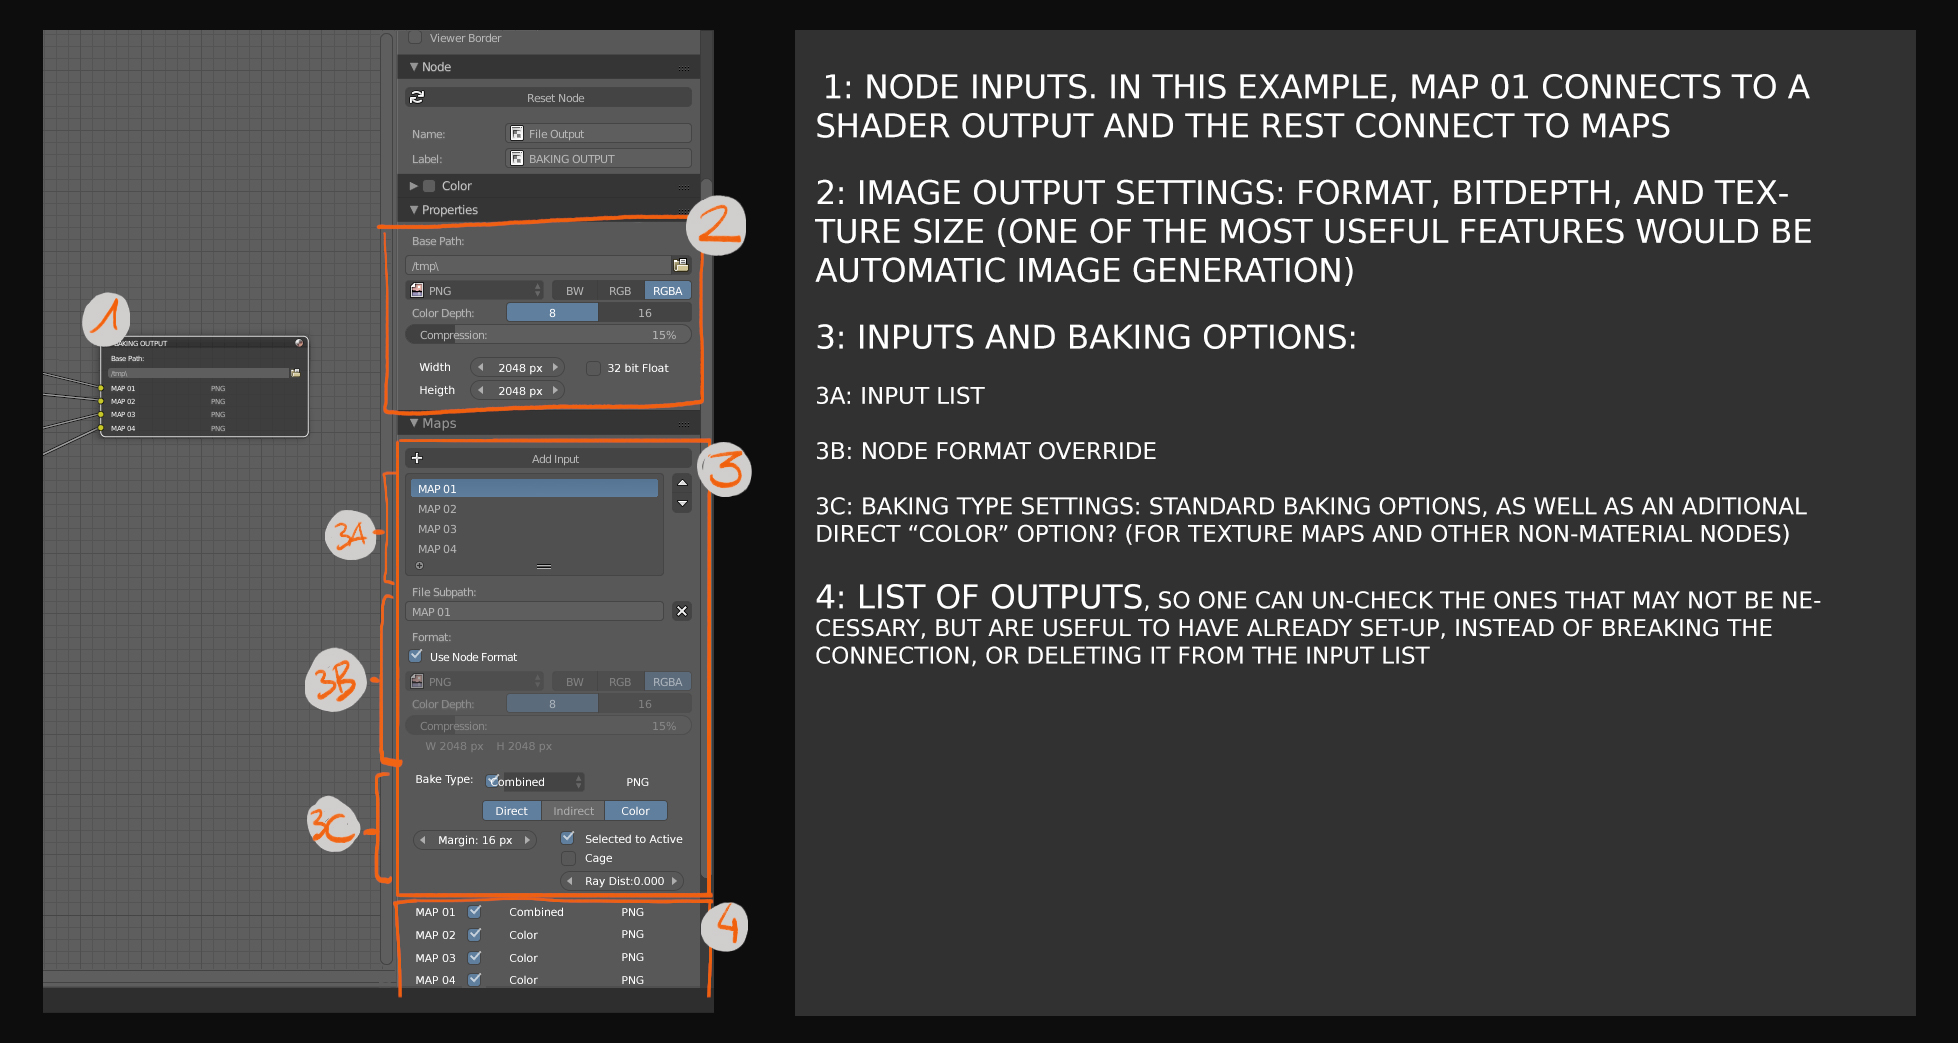Decrease Heigth with its left arrow
The height and width of the screenshot is (1043, 1958).
coord(481,390)
